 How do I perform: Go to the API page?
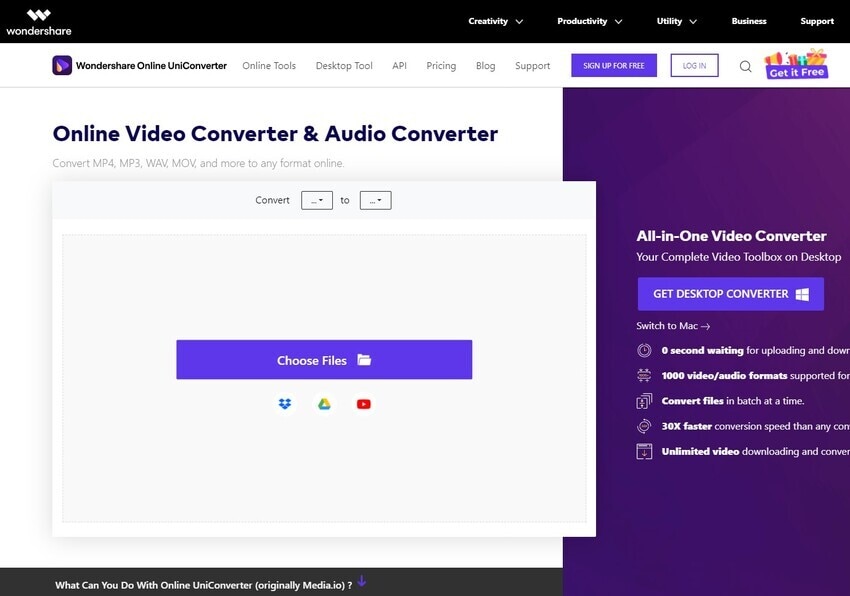point(400,66)
